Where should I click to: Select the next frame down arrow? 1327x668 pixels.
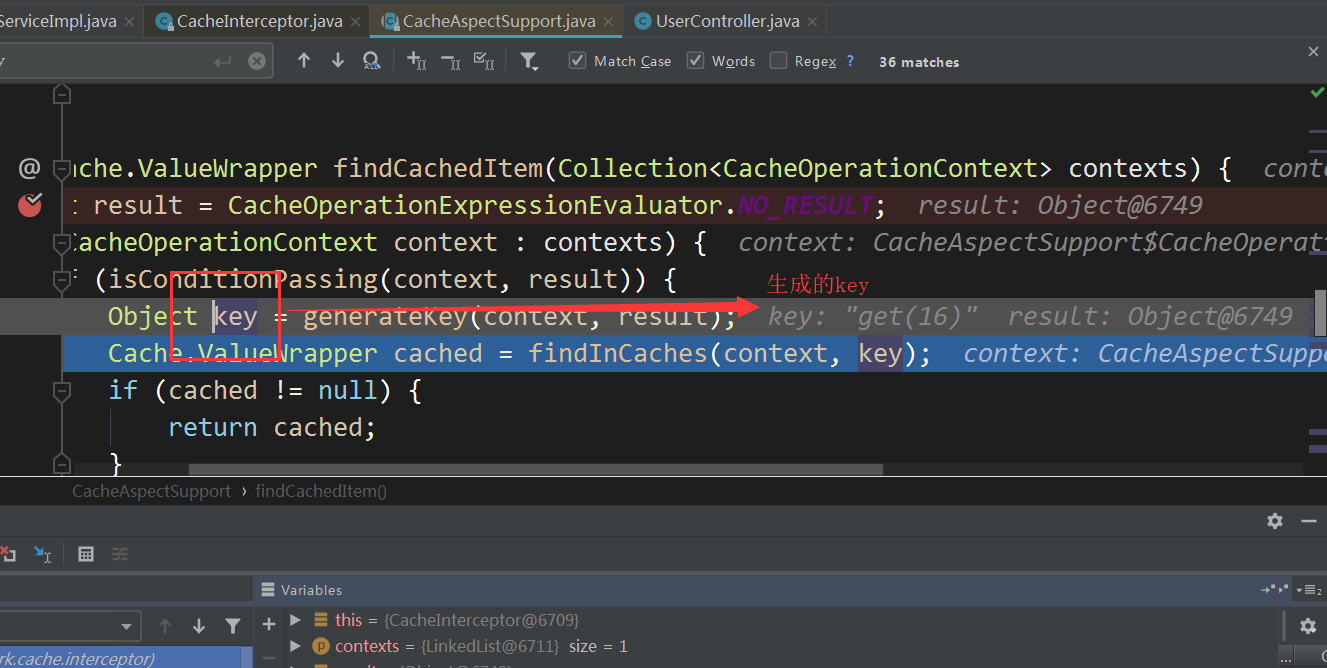click(199, 626)
